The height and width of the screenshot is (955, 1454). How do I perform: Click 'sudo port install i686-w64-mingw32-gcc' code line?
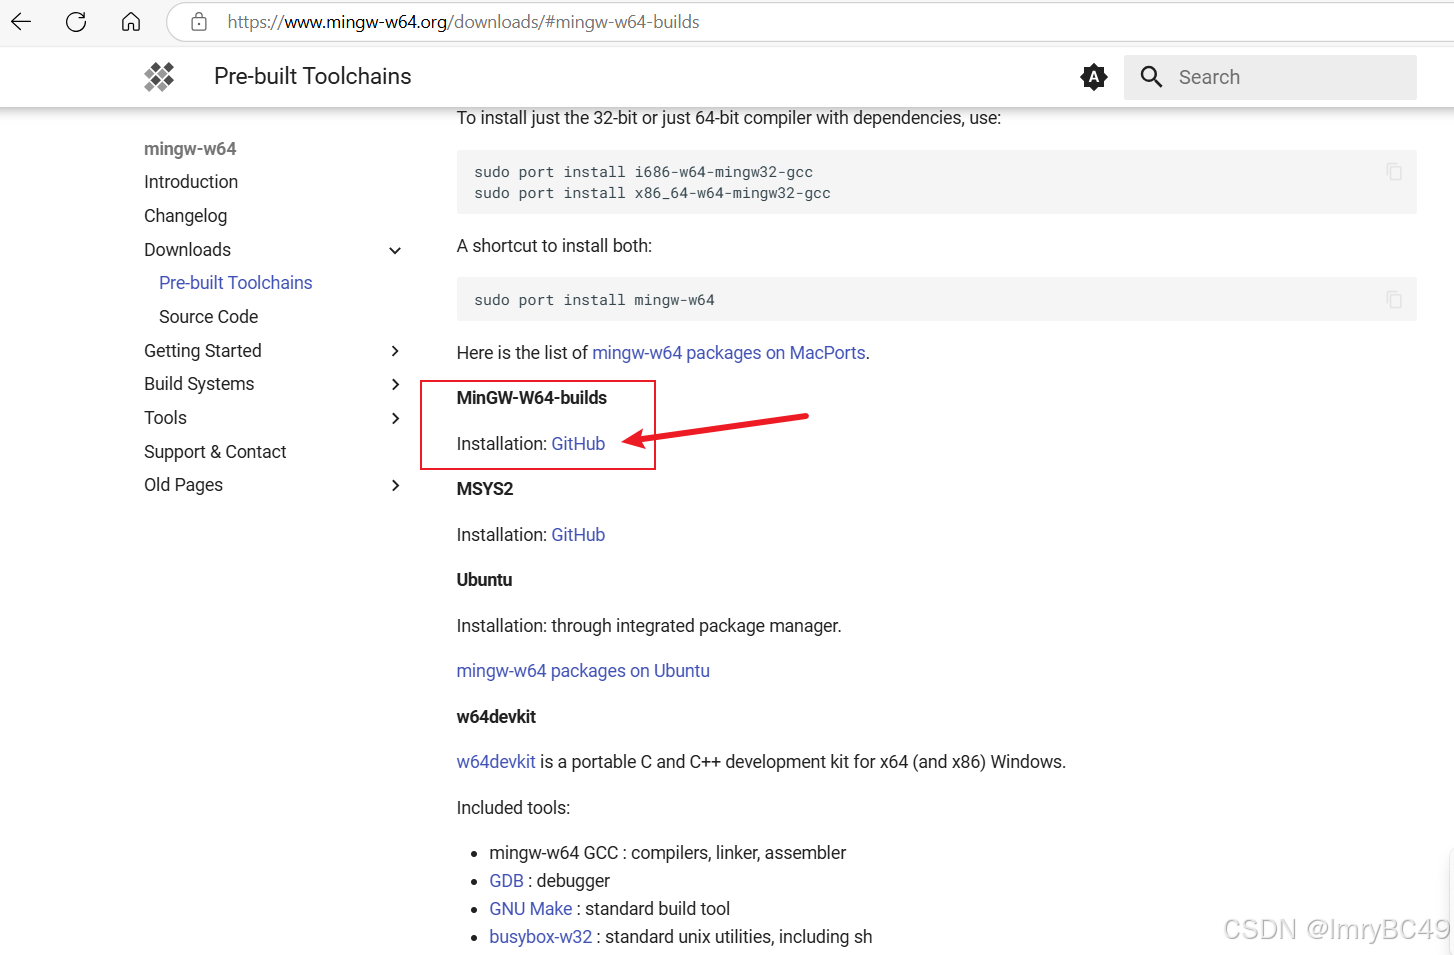643,172
